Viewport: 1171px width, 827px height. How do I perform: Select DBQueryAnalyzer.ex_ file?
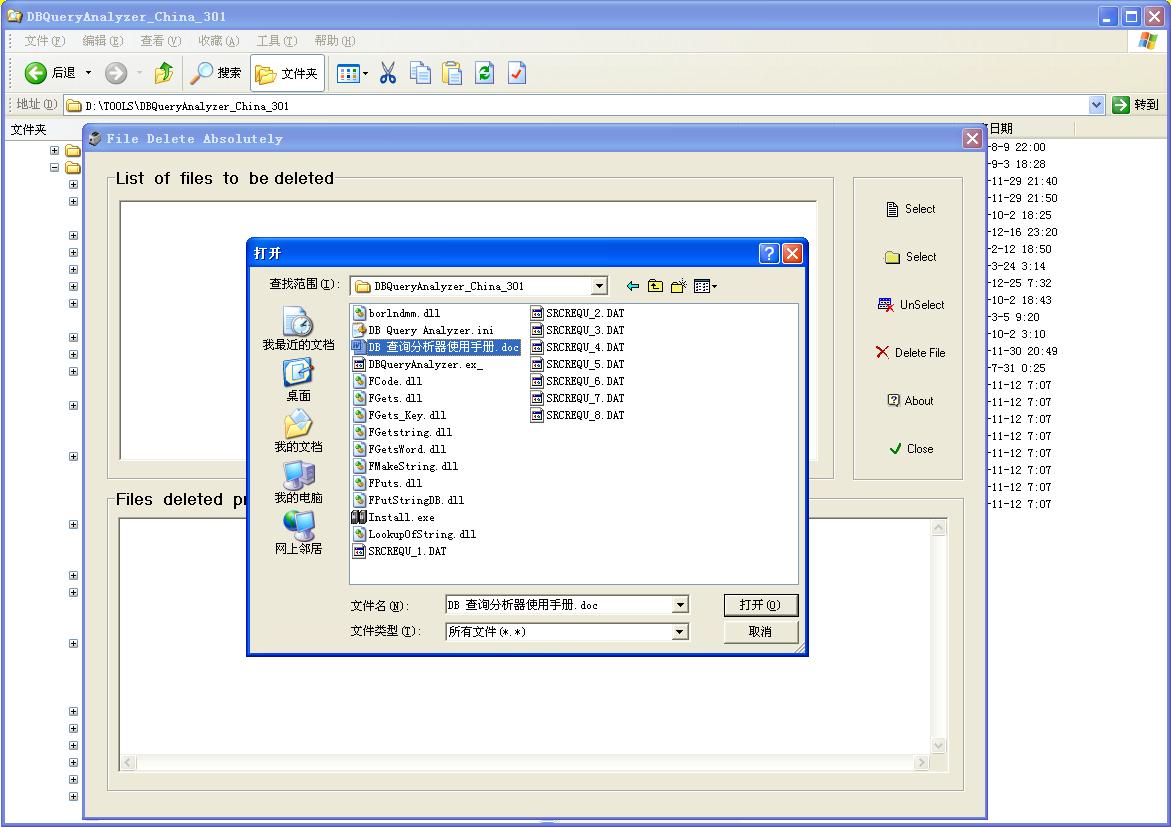pyautogui.click(x=417, y=364)
